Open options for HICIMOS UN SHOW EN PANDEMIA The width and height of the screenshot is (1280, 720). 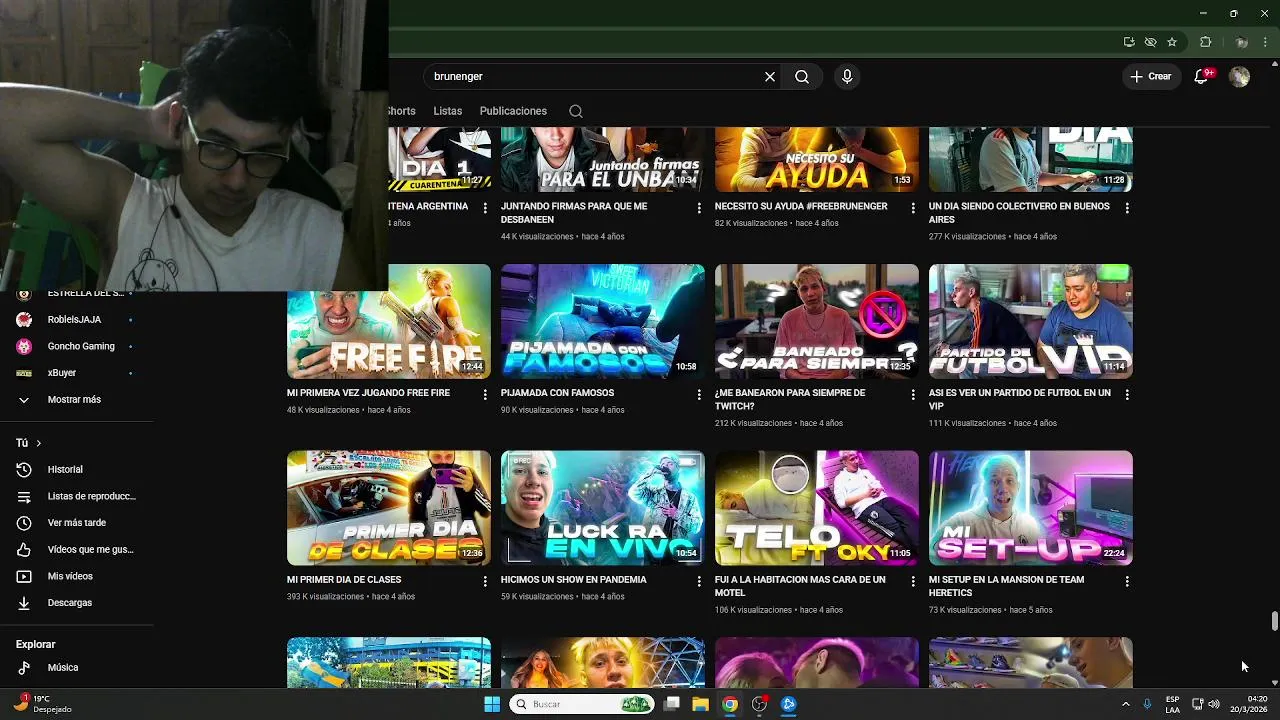699,581
